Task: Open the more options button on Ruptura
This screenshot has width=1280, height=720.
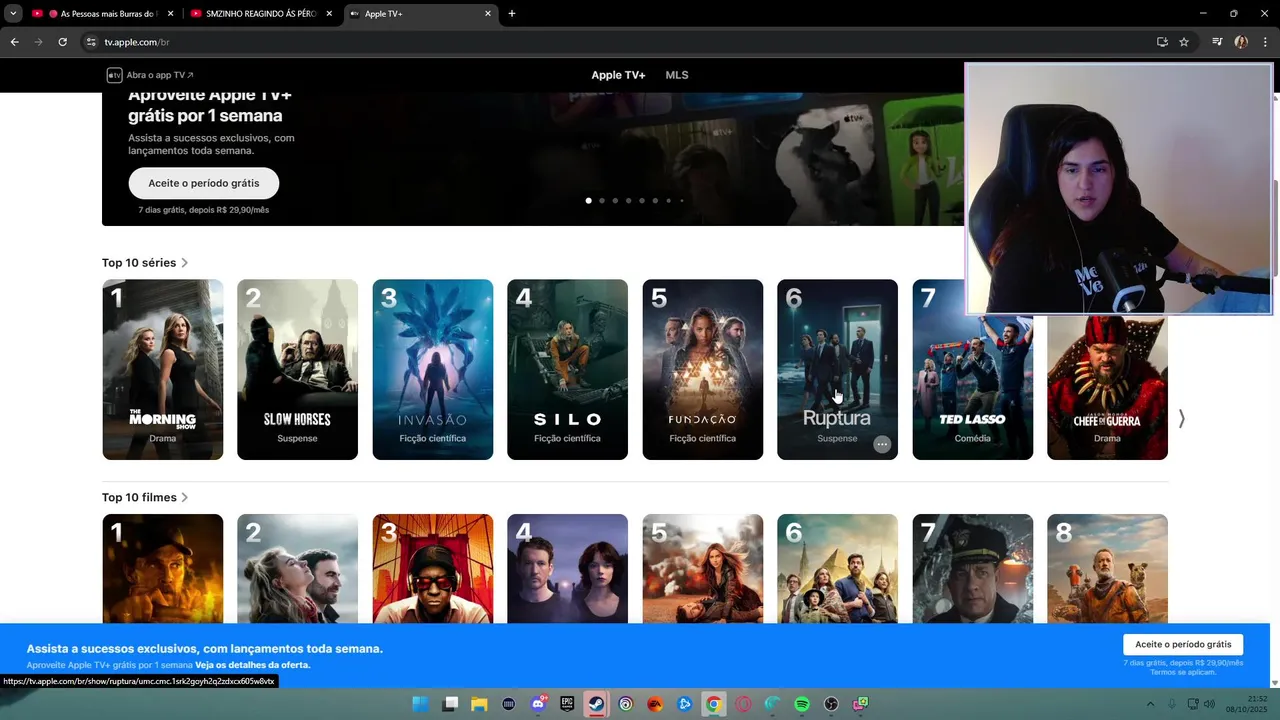Action: pyautogui.click(x=882, y=445)
